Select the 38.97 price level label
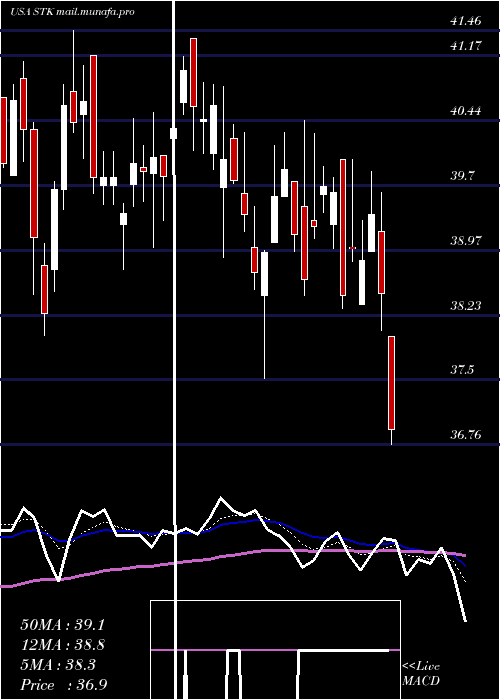This screenshot has height=700, width=500. point(466,241)
